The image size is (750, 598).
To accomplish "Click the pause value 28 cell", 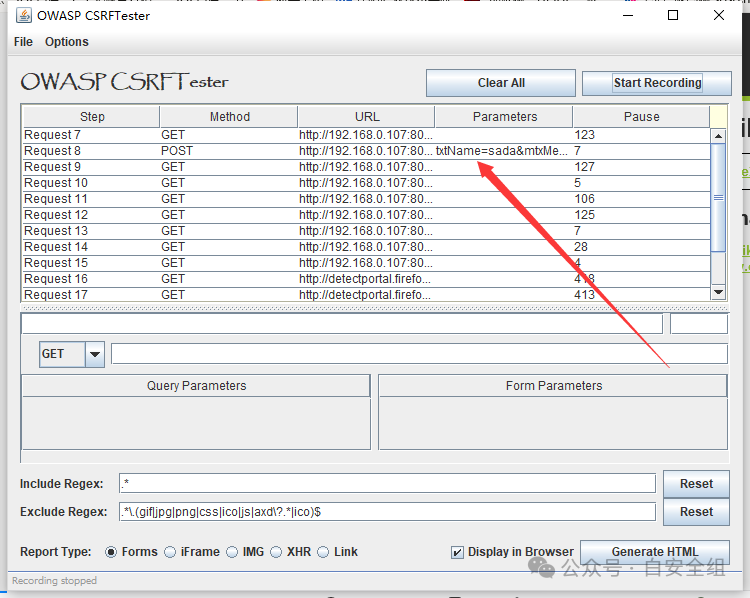I will (641, 247).
